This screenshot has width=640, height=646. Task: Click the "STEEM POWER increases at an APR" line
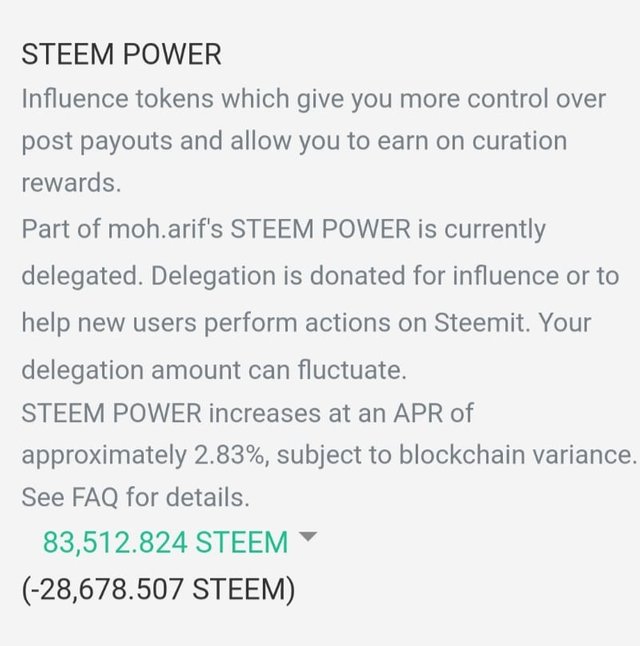click(247, 411)
